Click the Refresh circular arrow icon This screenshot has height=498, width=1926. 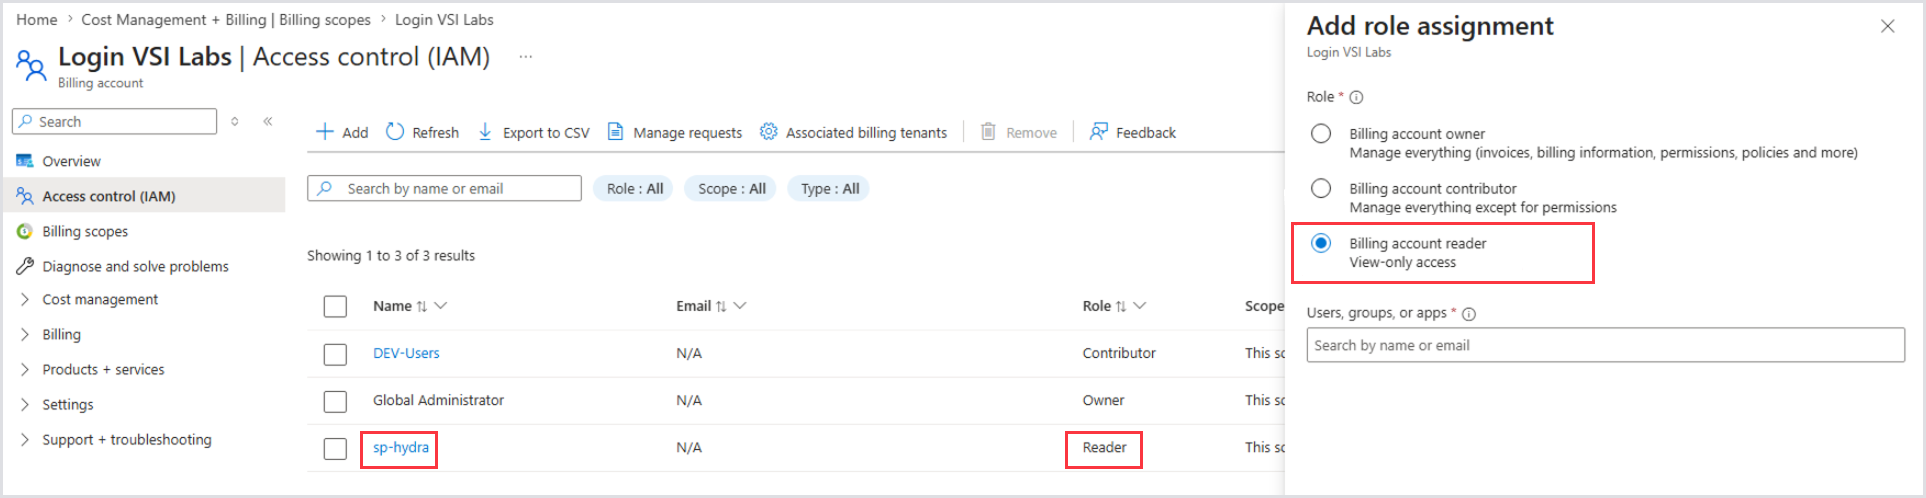395,132
